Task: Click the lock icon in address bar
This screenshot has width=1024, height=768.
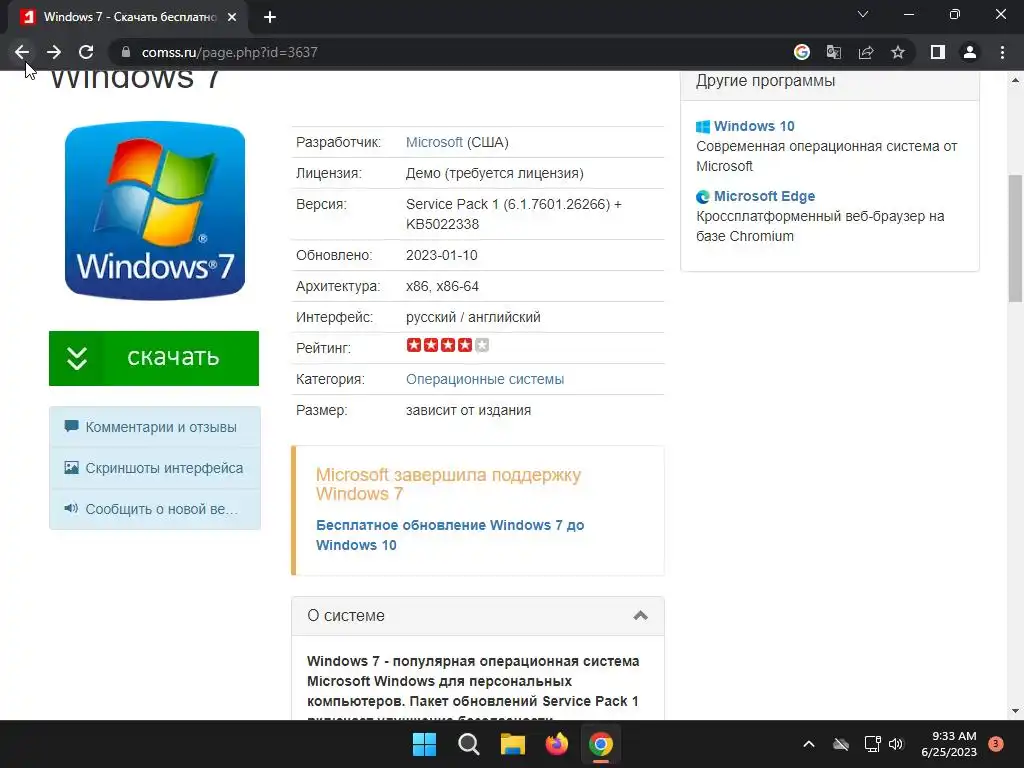Action: tap(126, 52)
